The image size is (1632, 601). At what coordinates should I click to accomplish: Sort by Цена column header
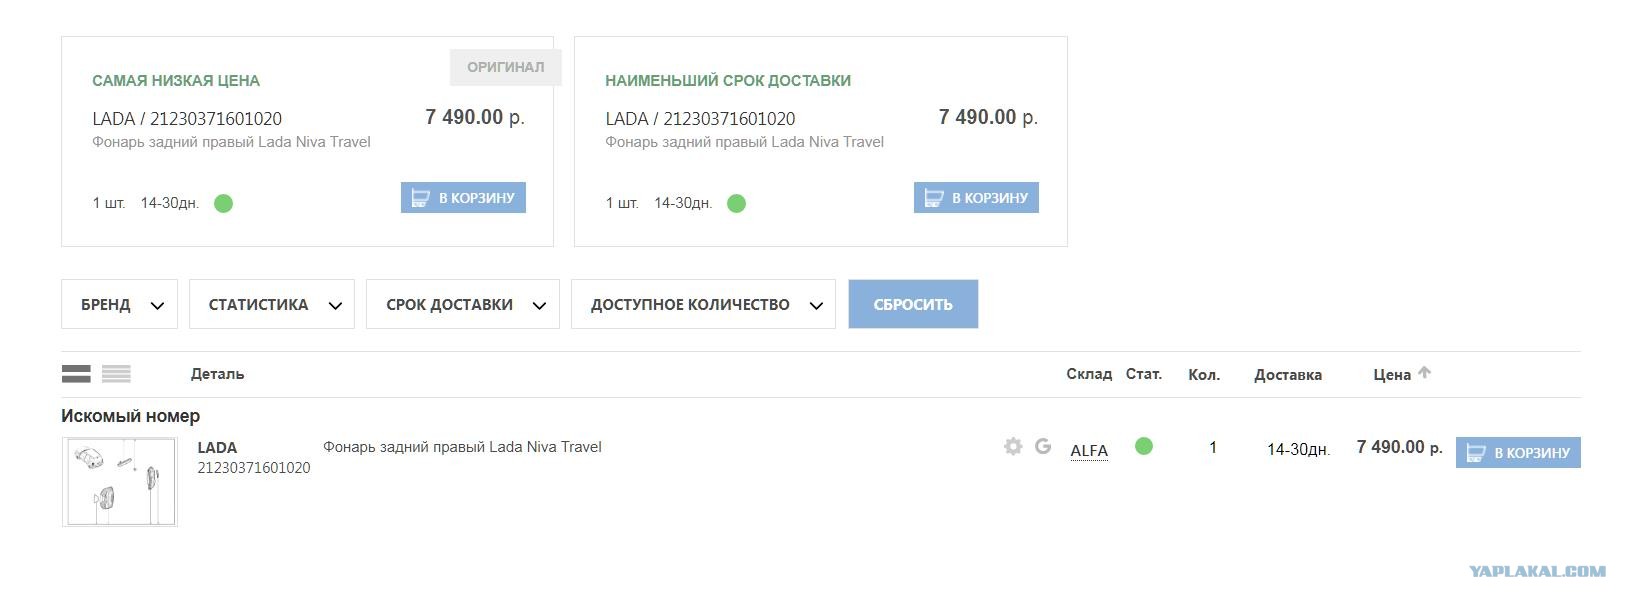tap(1392, 374)
